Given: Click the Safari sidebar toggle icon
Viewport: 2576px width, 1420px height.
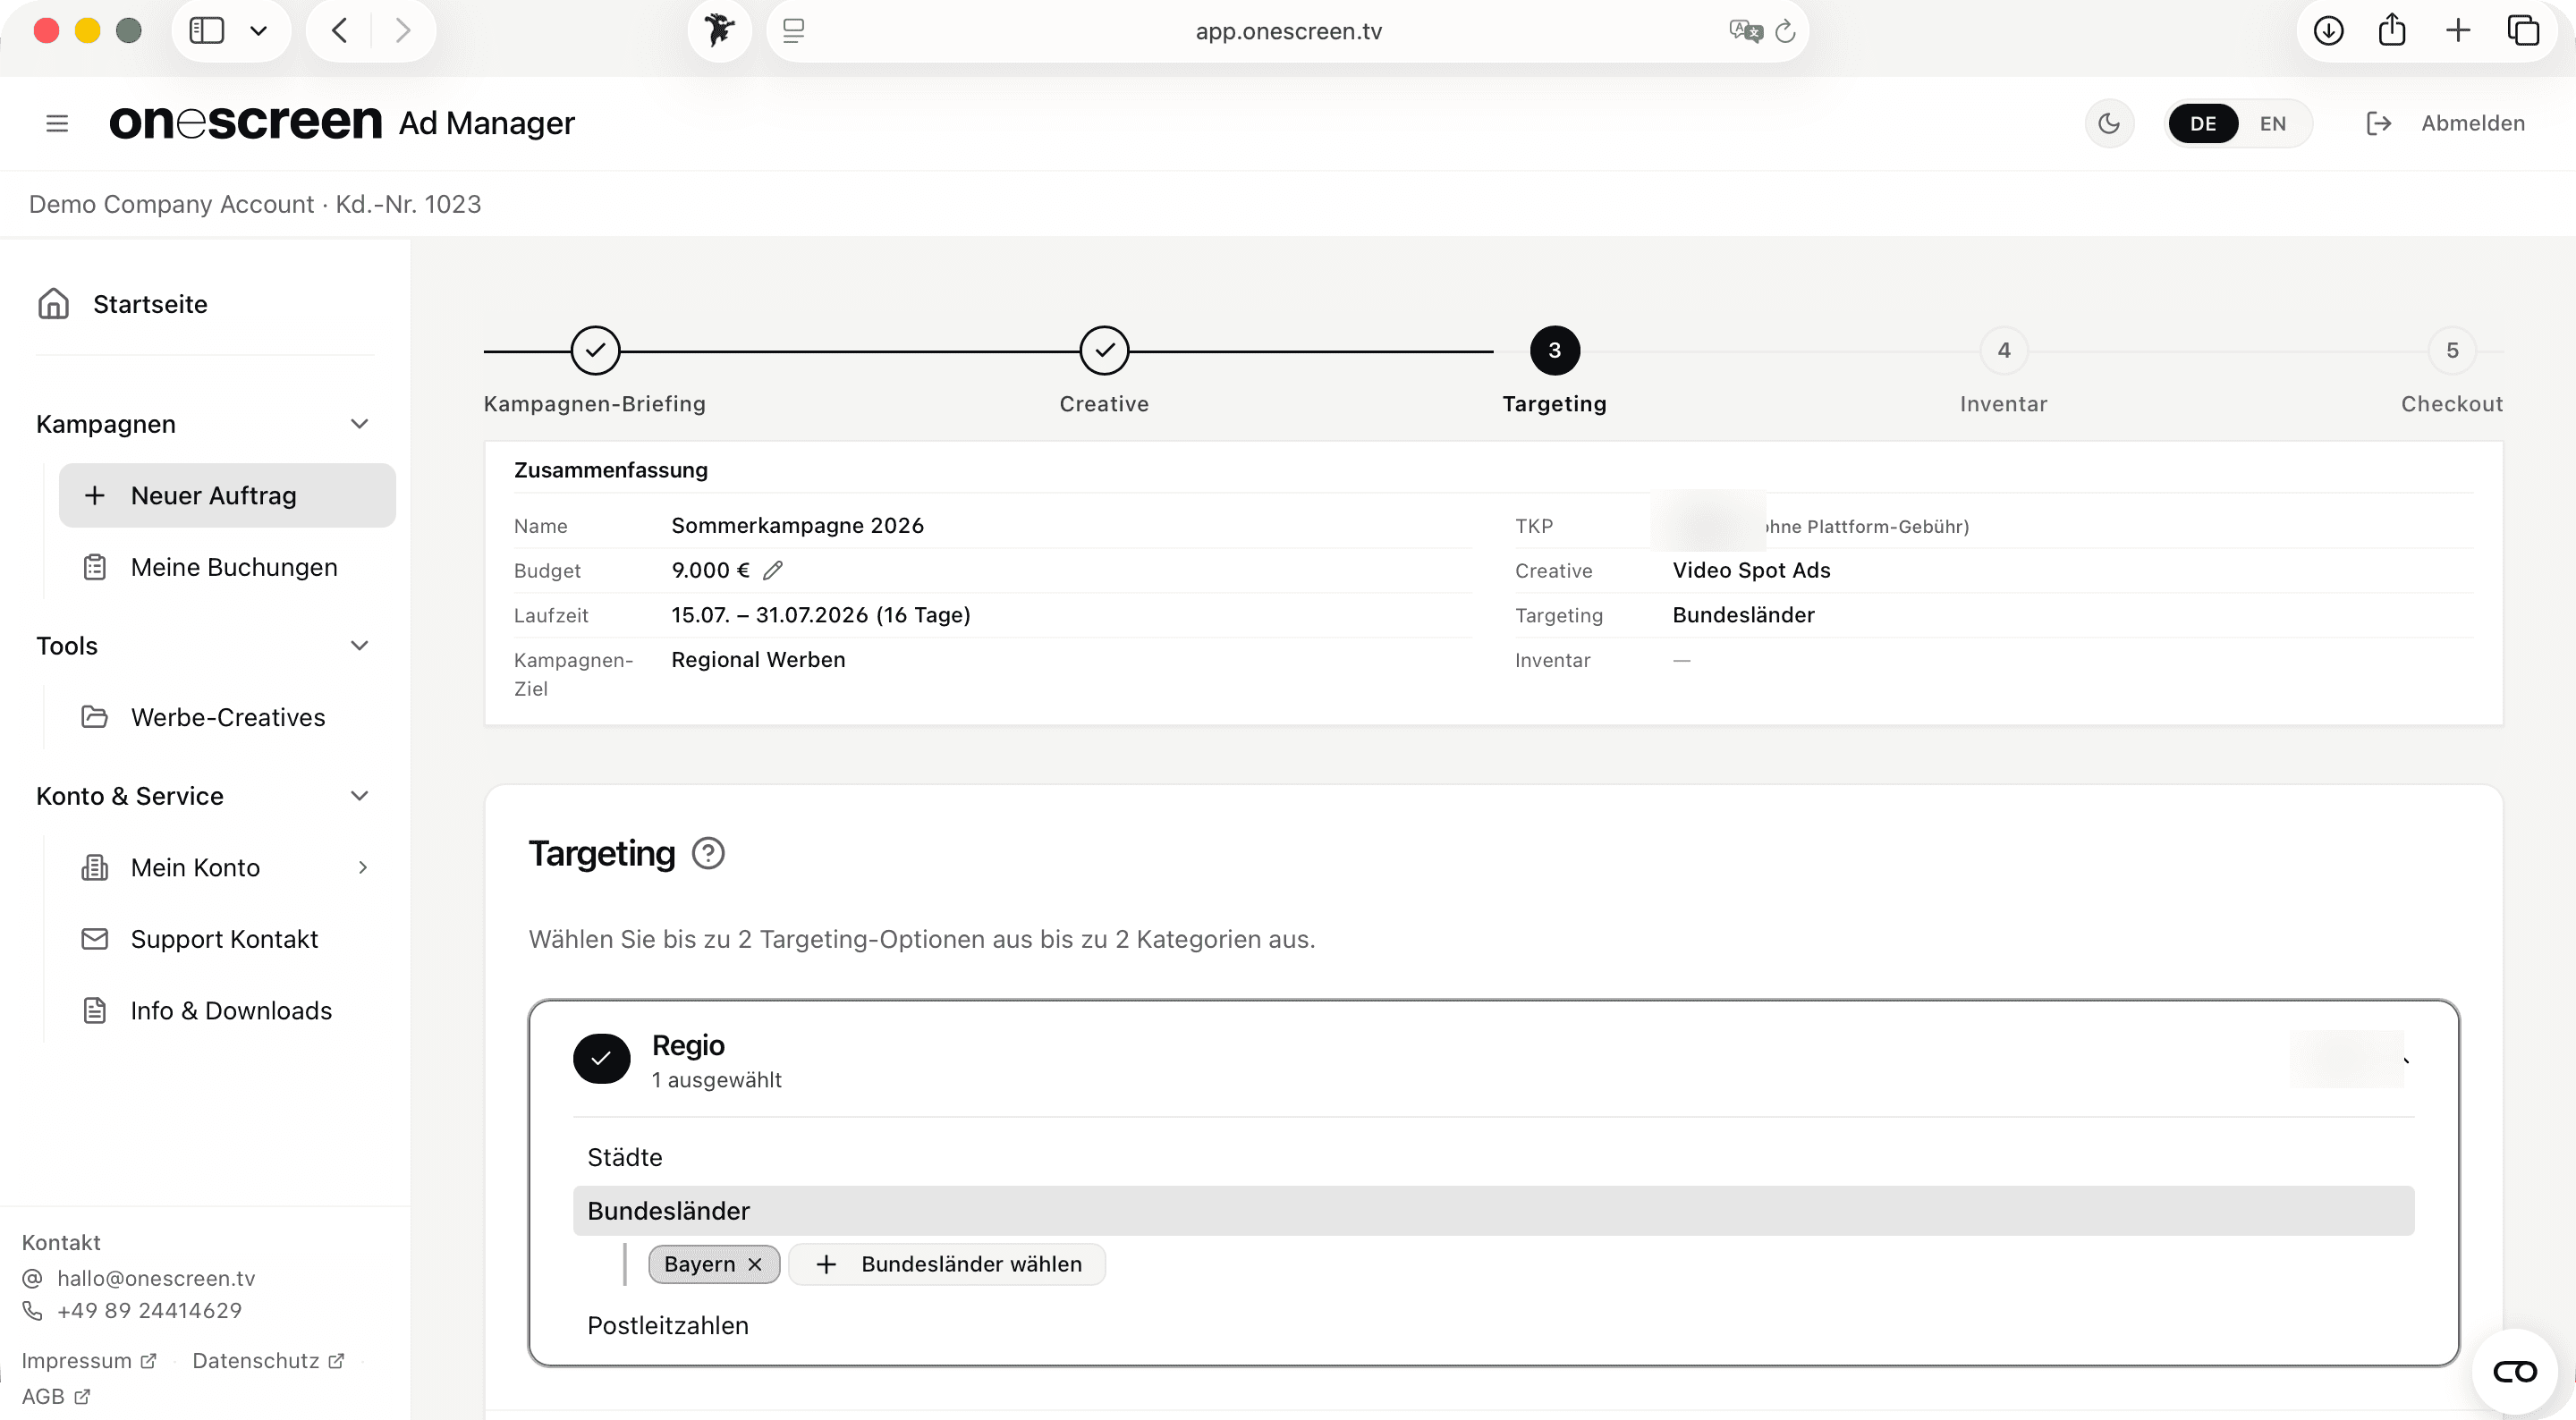Looking at the screenshot, I should (206, 30).
